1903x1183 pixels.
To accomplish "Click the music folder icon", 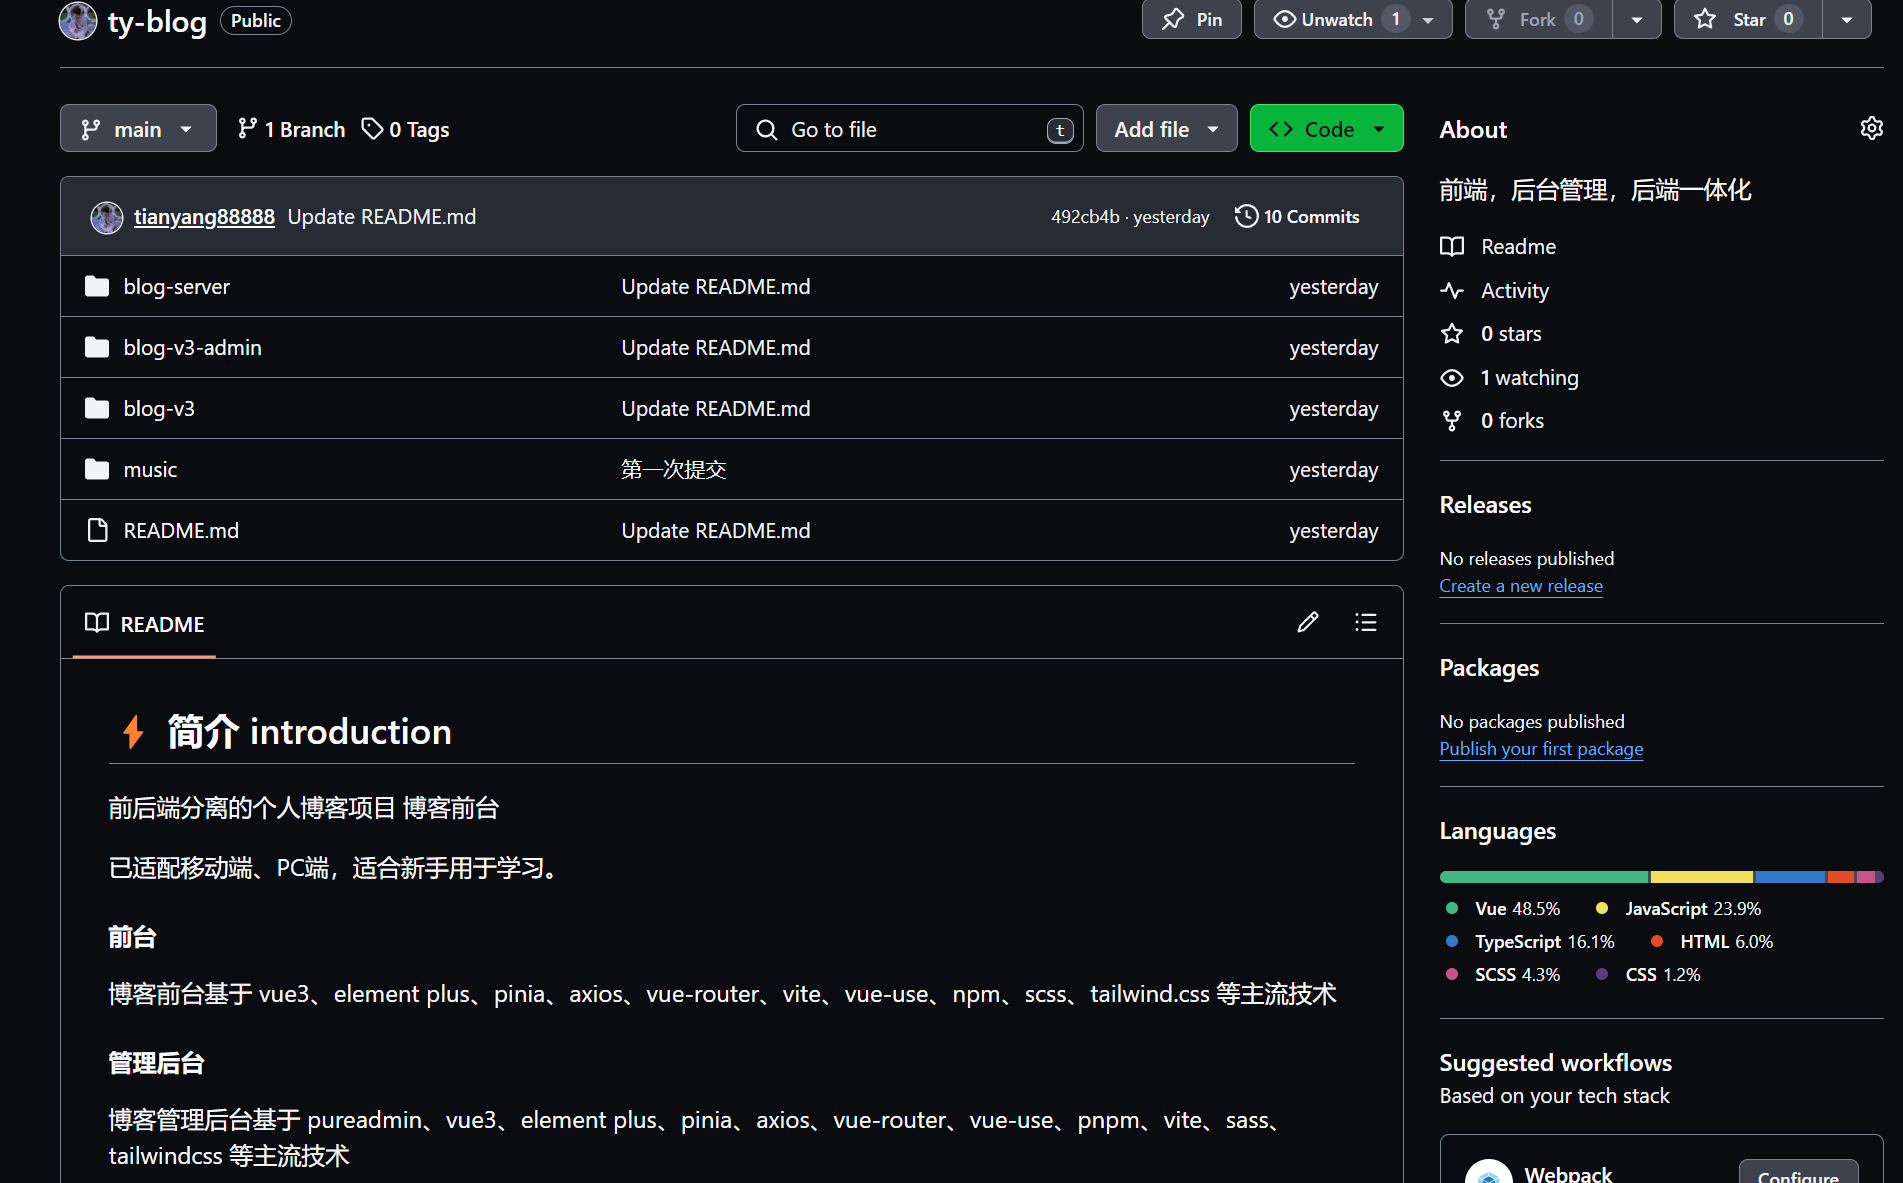I will tap(97, 470).
